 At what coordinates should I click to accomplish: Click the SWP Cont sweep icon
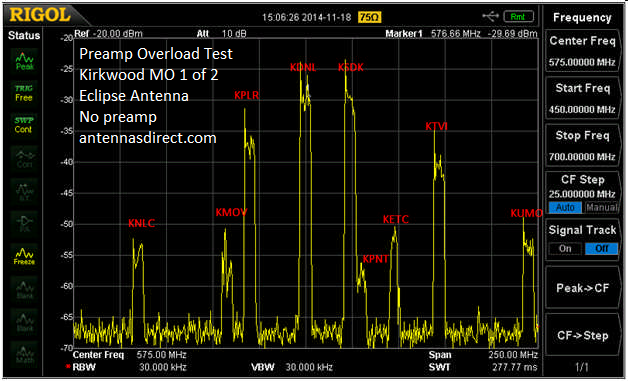[24, 125]
